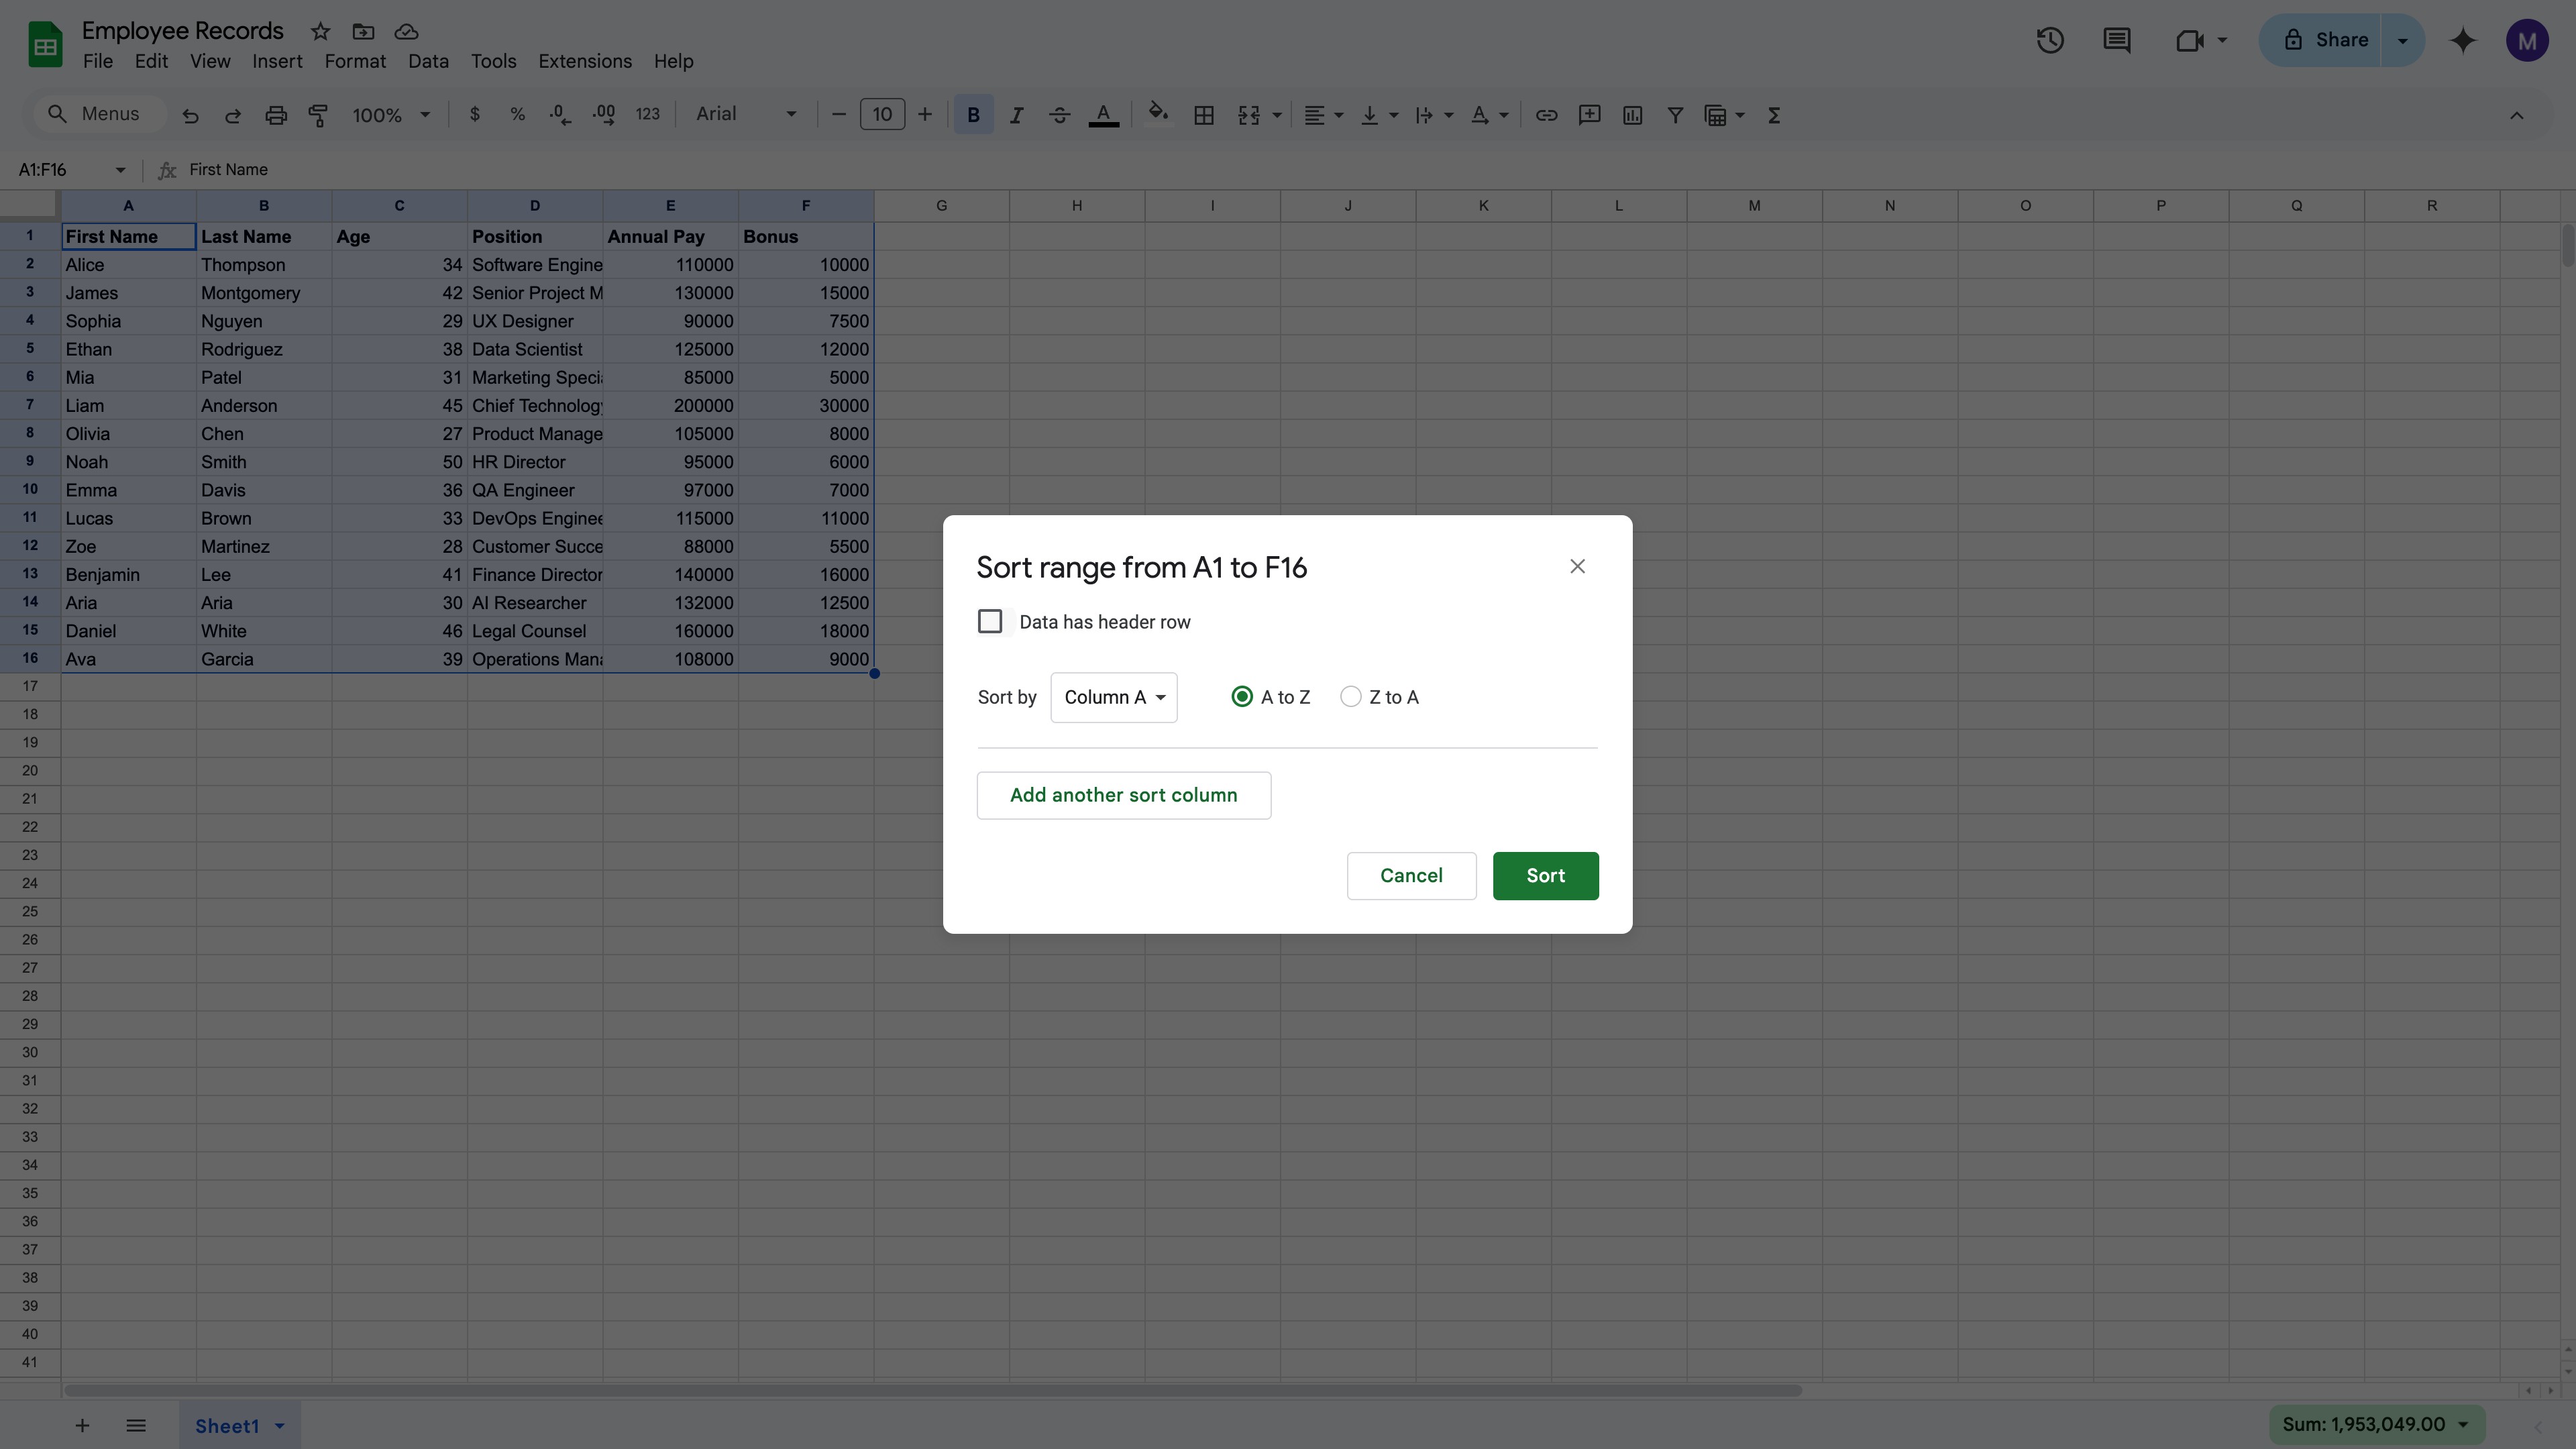Star the Employee Records document
This screenshot has height=1449, width=2576.
pos(320,31)
